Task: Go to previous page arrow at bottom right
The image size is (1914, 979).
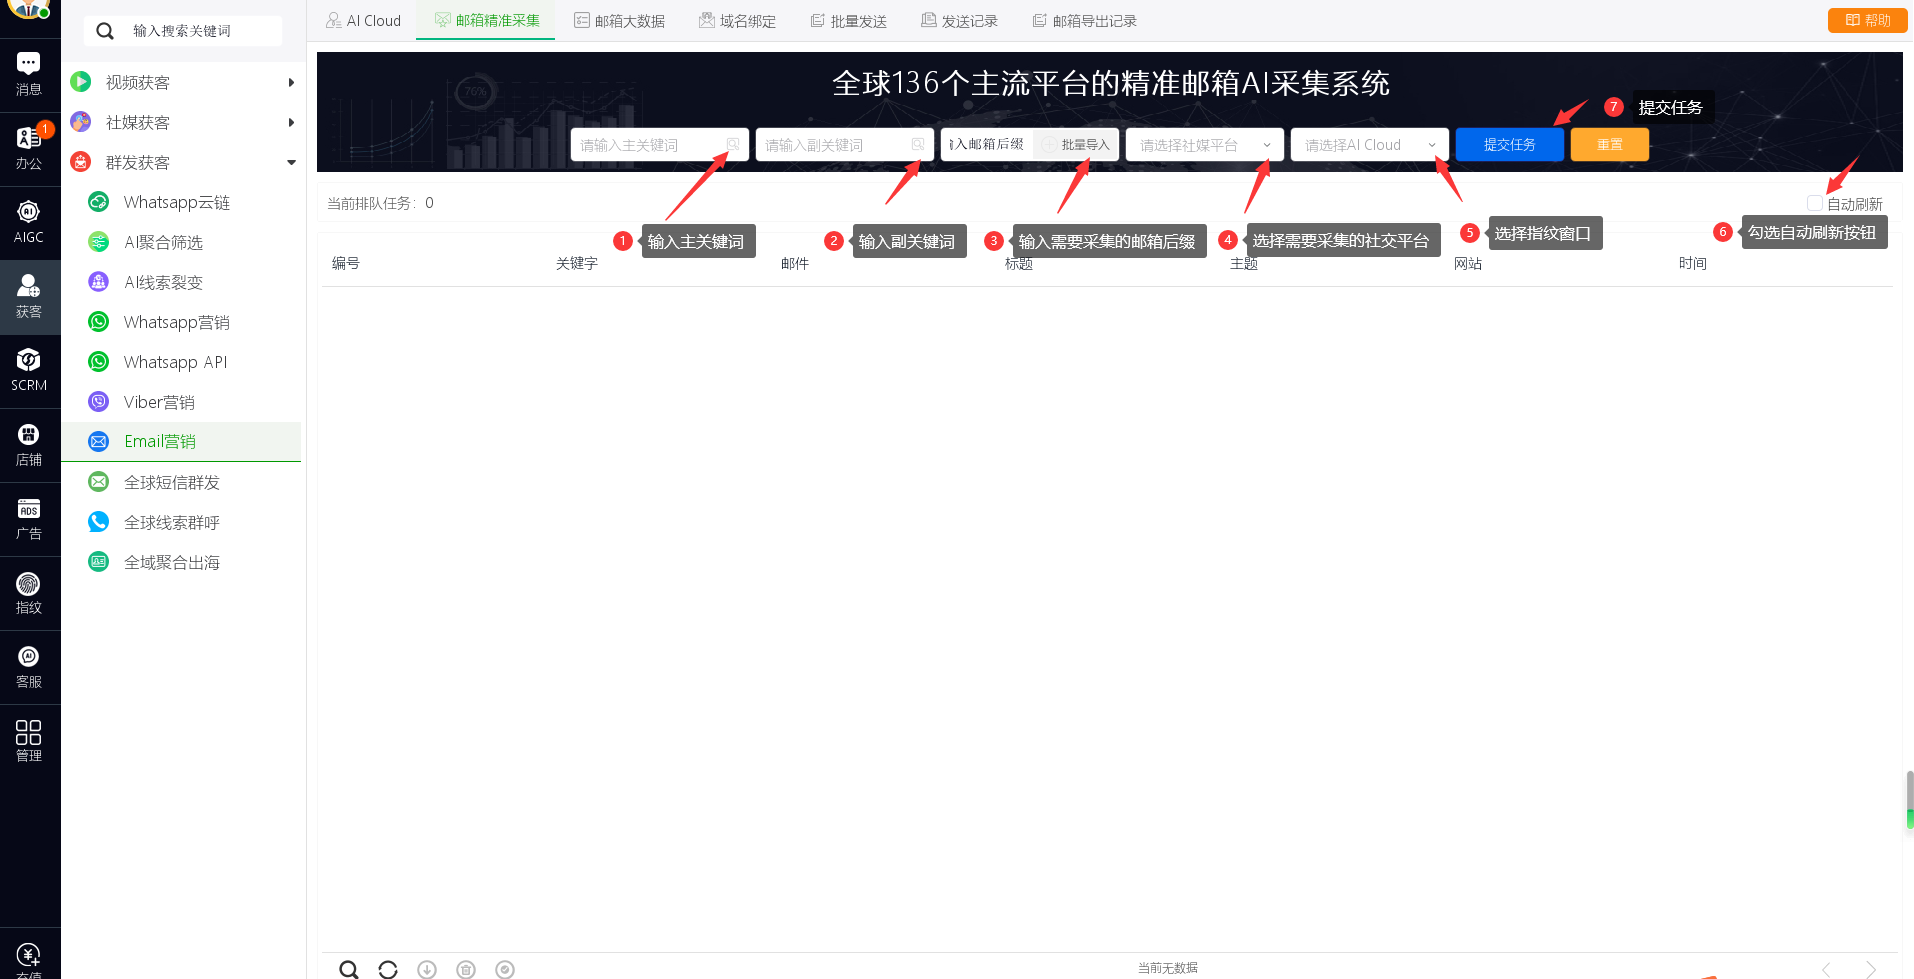Action: (x=1827, y=969)
